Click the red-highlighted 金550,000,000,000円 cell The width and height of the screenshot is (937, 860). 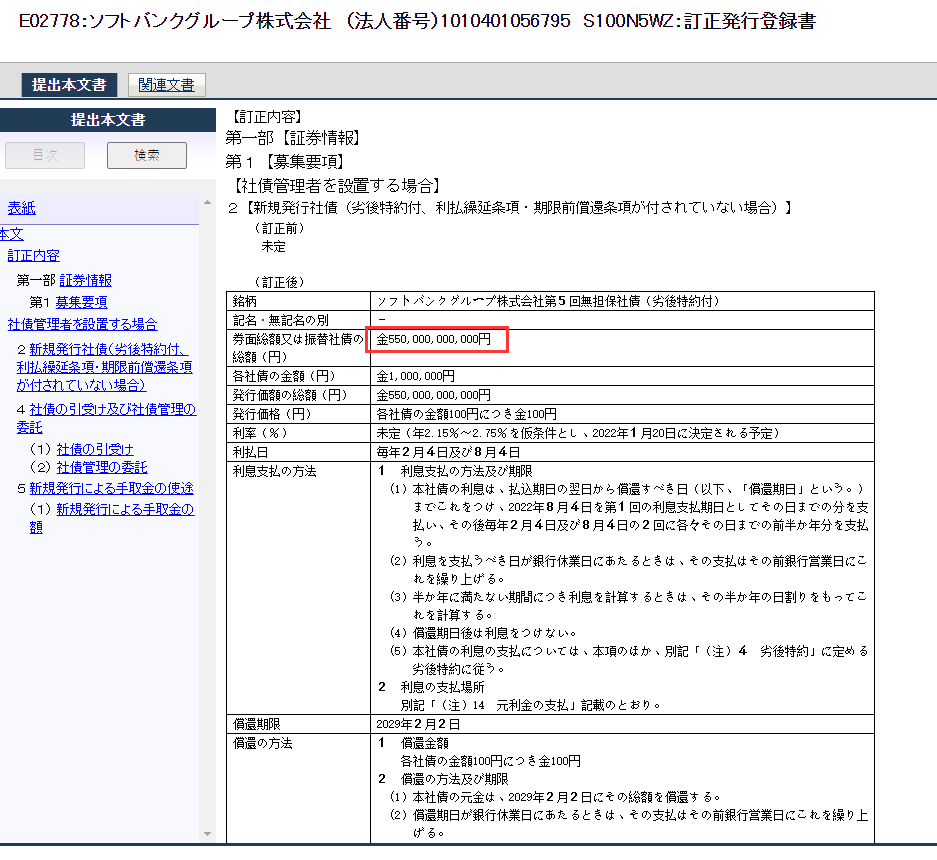pos(436,340)
